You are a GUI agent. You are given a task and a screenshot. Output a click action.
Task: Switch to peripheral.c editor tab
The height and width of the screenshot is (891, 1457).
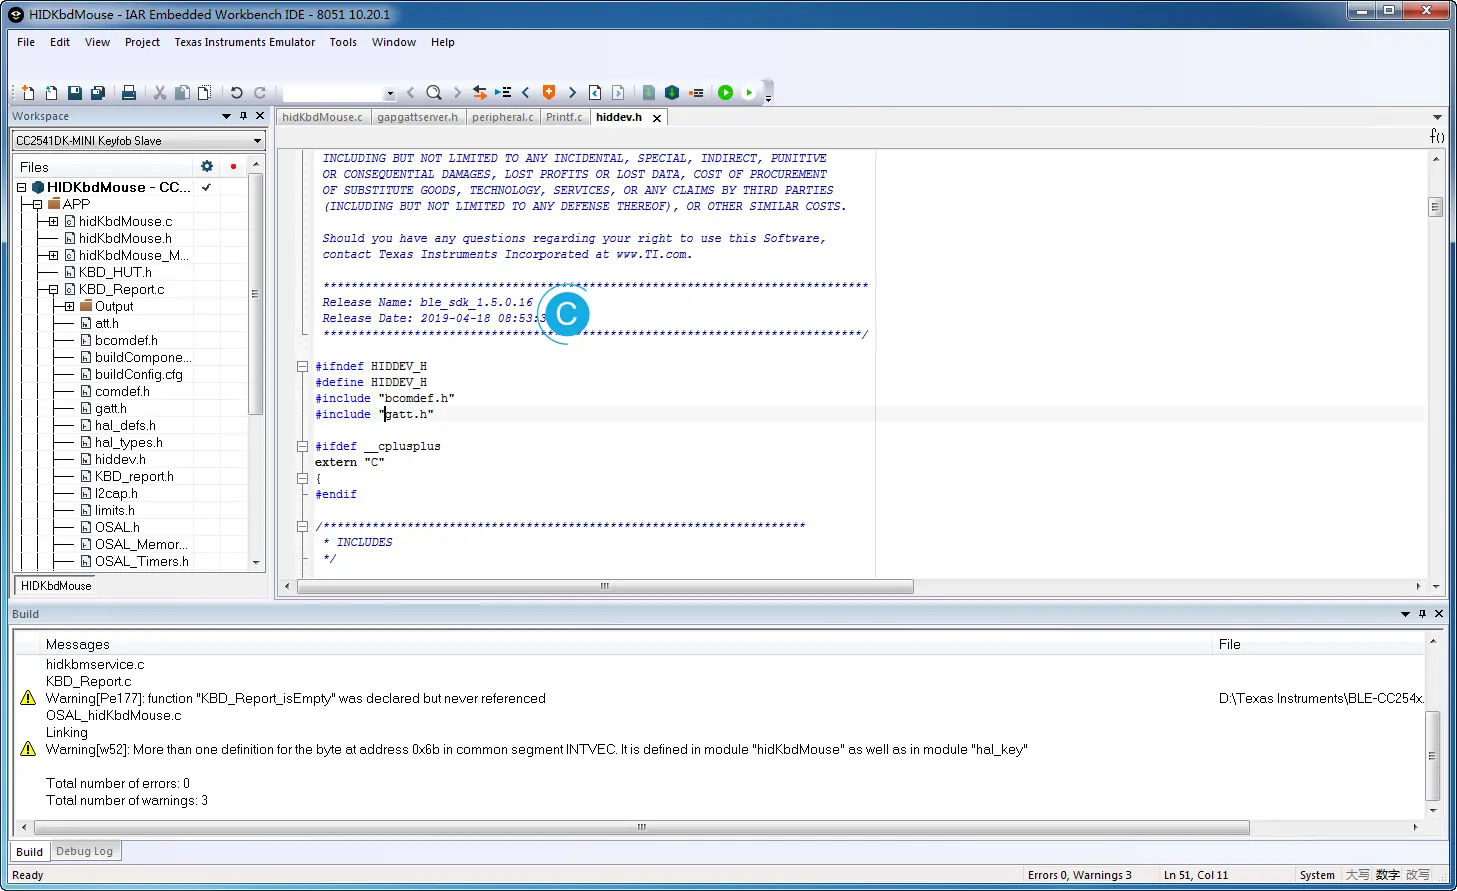(x=503, y=117)
